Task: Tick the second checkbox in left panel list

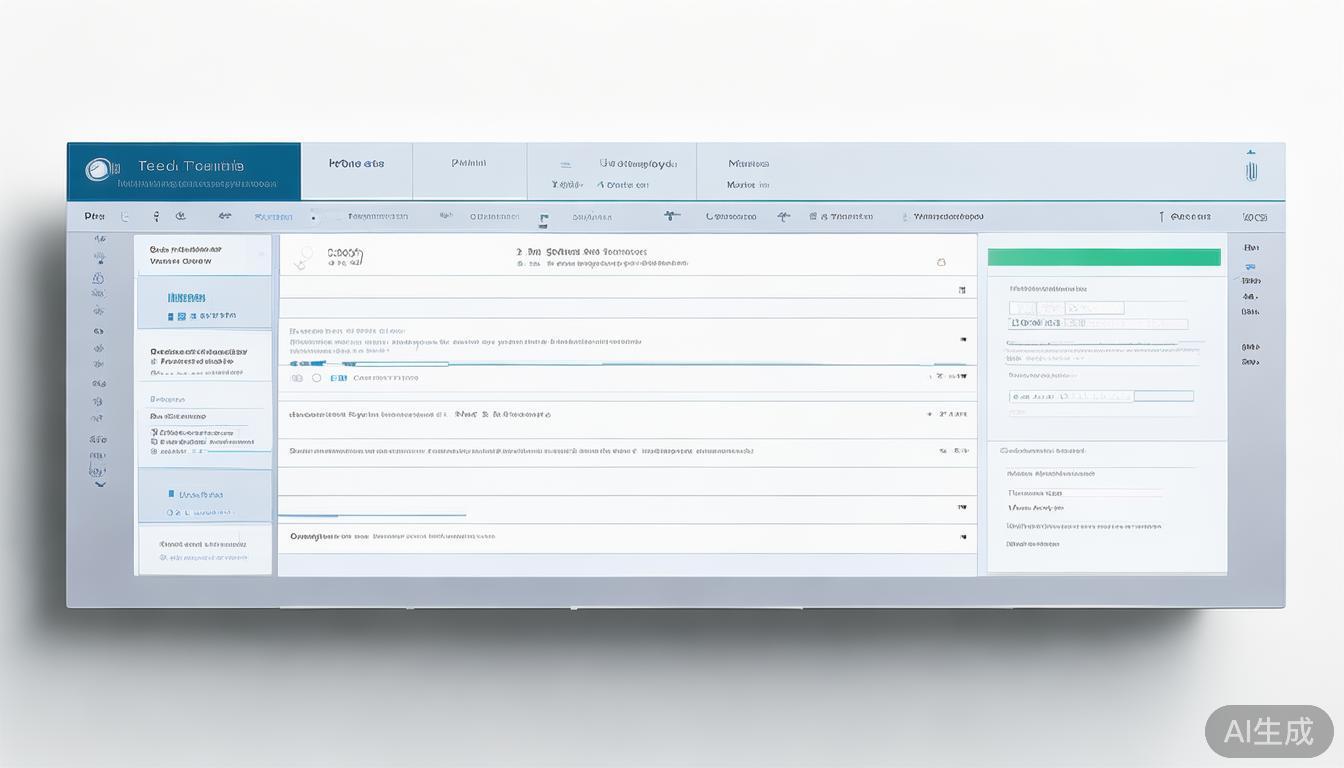Action: (x=154, y=442)
